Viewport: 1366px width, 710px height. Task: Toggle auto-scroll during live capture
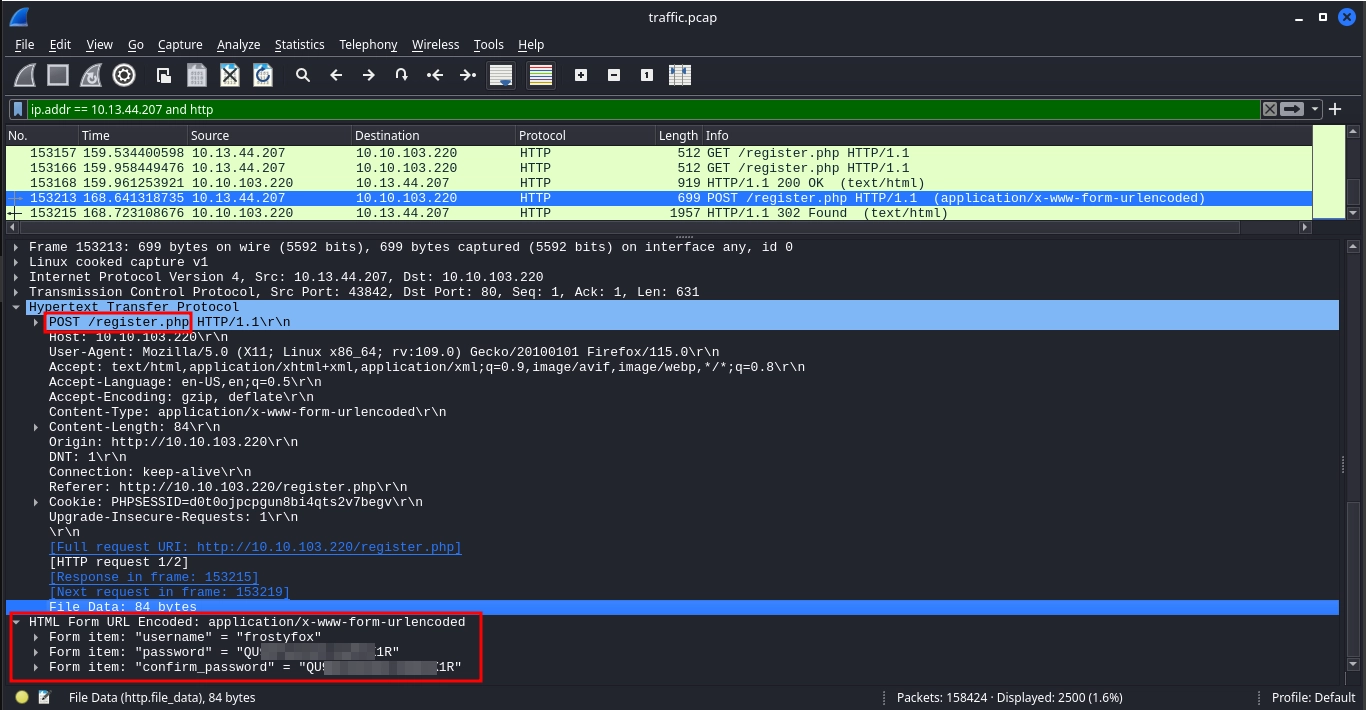pos(501,75)
